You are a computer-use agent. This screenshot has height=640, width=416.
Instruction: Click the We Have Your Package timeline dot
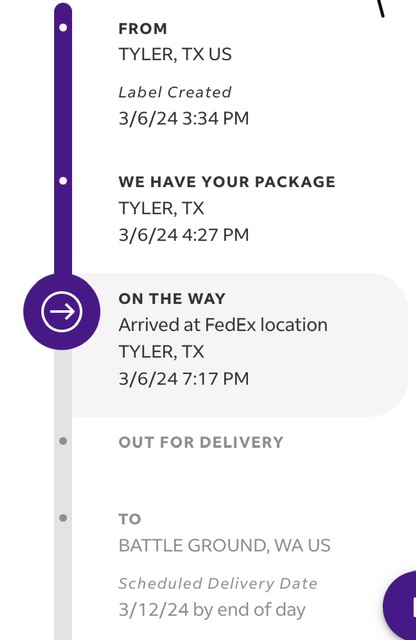(63, 181)
